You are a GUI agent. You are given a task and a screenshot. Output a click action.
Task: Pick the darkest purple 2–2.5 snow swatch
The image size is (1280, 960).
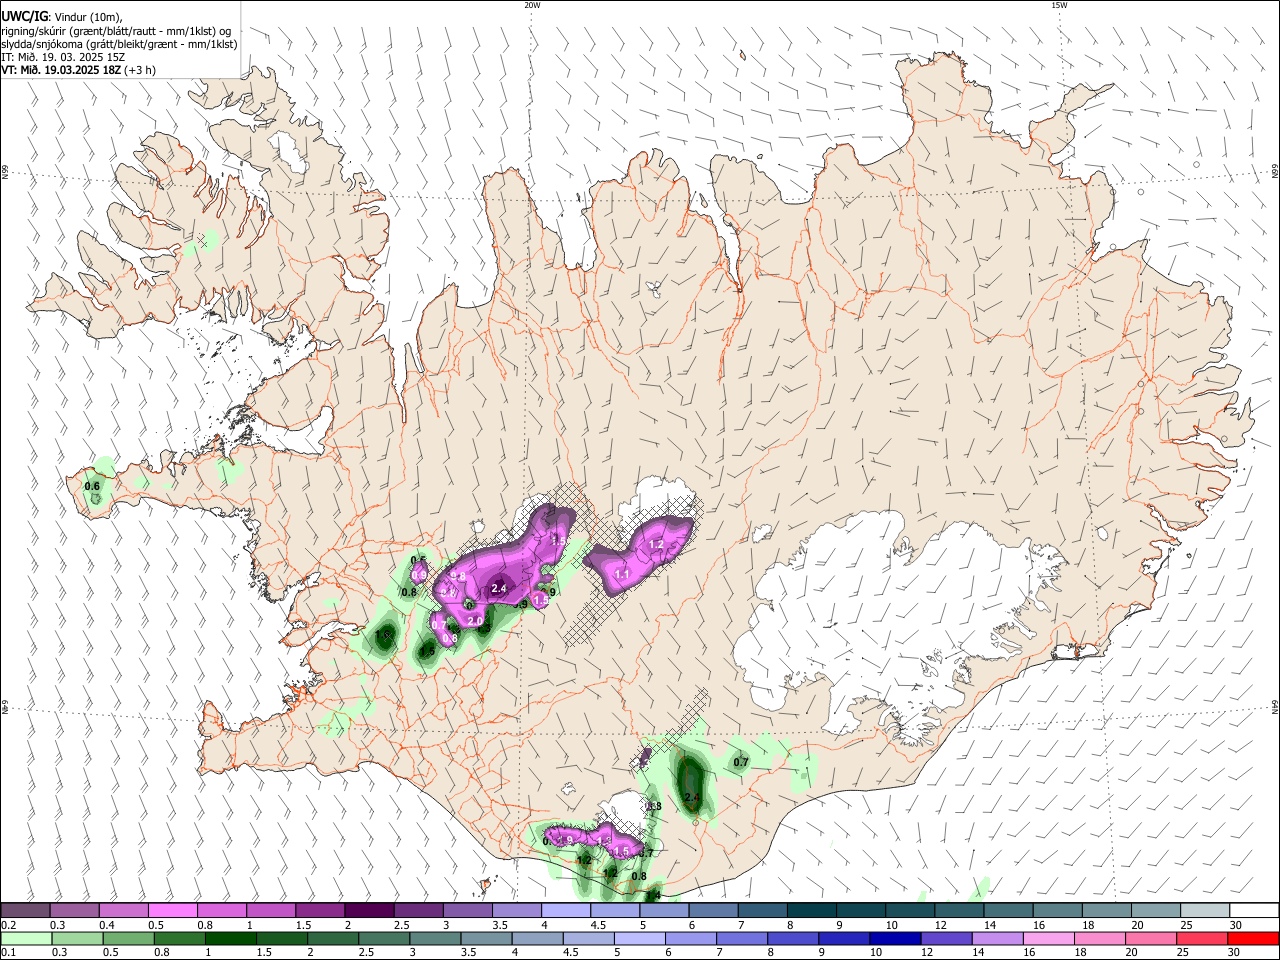(369, 911)
